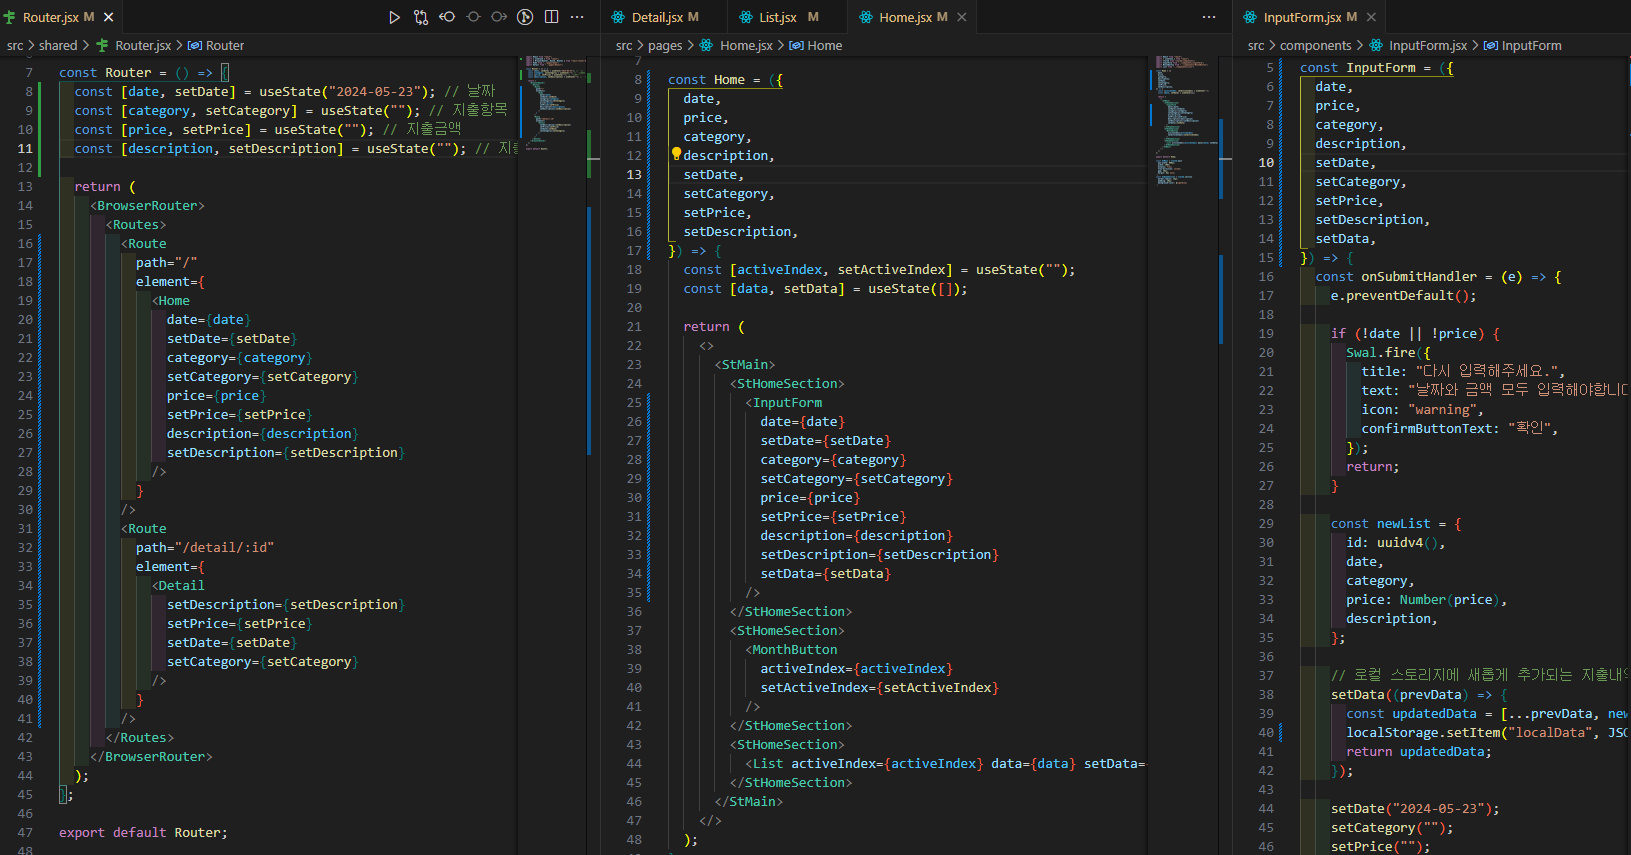Click lightbulb quick-fix icon on description line

pos(676,154)
